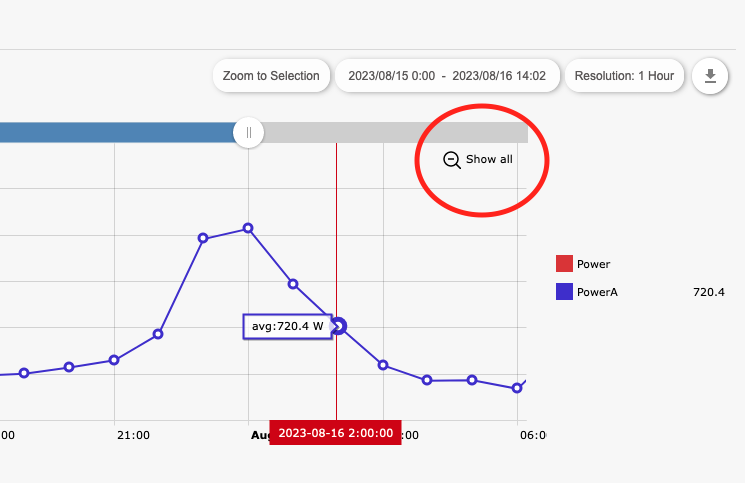Click the Power legend label

[593, 264]
